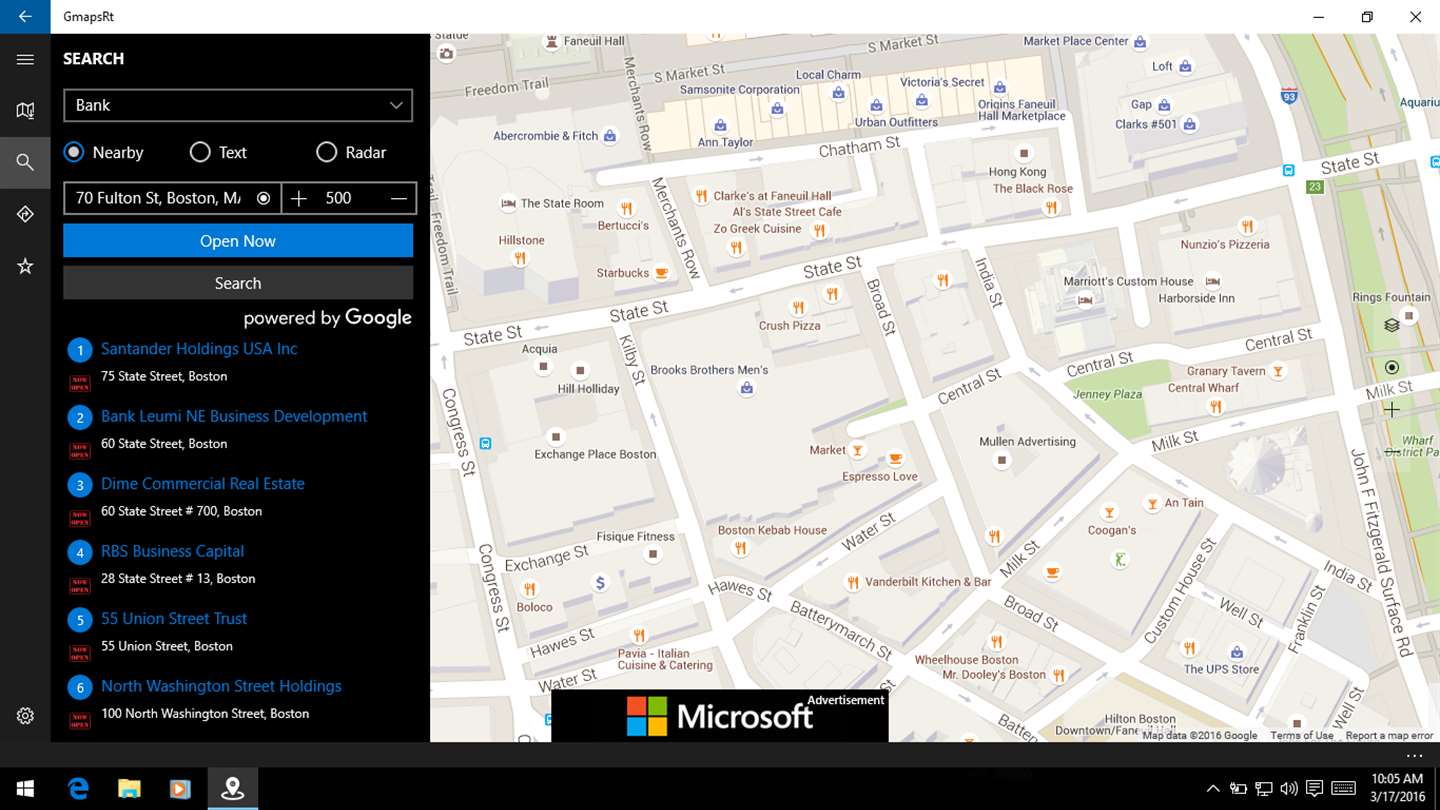Select The UPS Store marker
The width and height of the screenshot is (1440, 810).
click(1238, 652)
